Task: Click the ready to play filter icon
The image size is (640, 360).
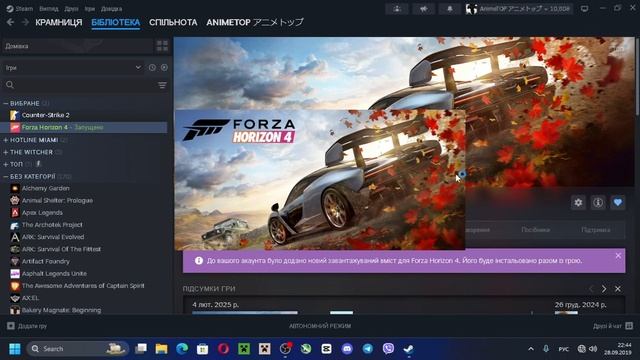Action: pos(164,68)
